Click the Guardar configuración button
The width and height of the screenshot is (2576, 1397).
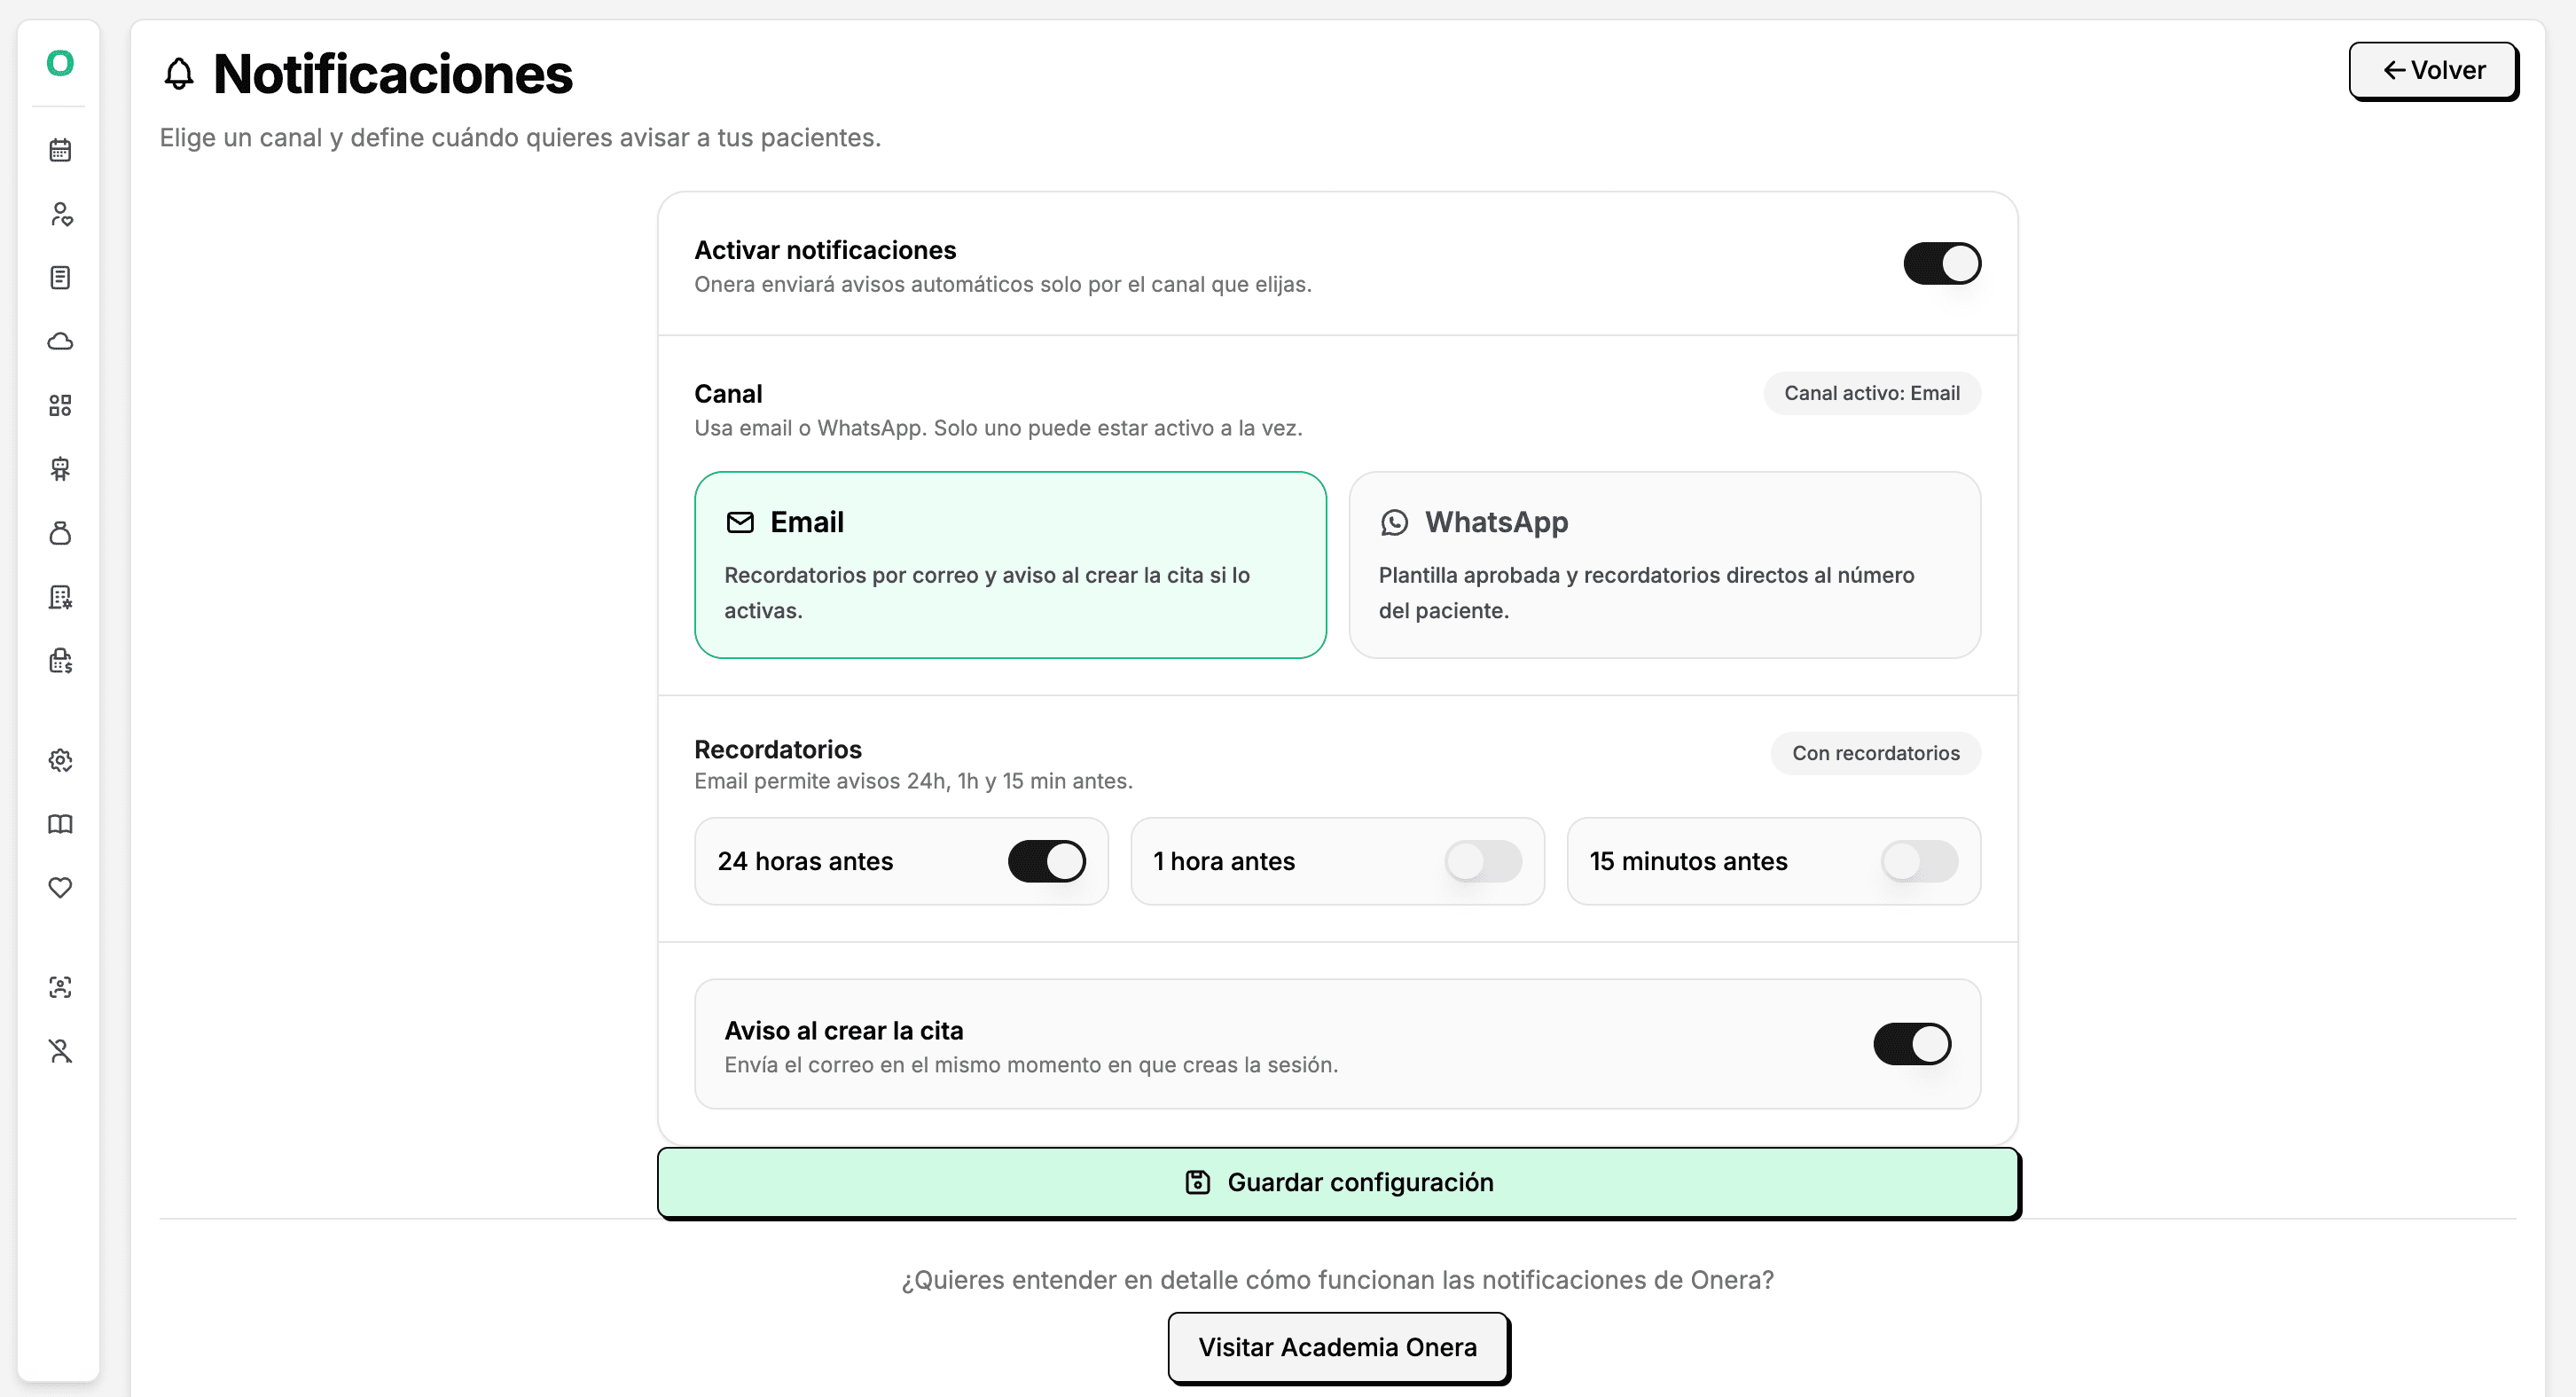[x=1338, y=1182]
